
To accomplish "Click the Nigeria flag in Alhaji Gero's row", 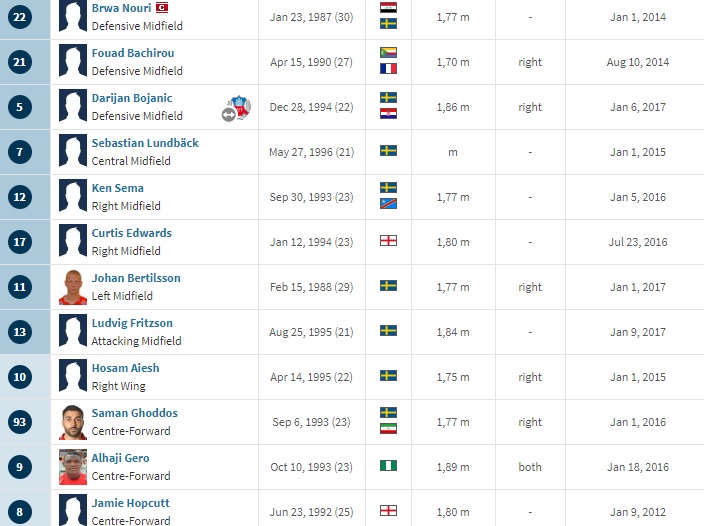I will [x=389, y=466].
